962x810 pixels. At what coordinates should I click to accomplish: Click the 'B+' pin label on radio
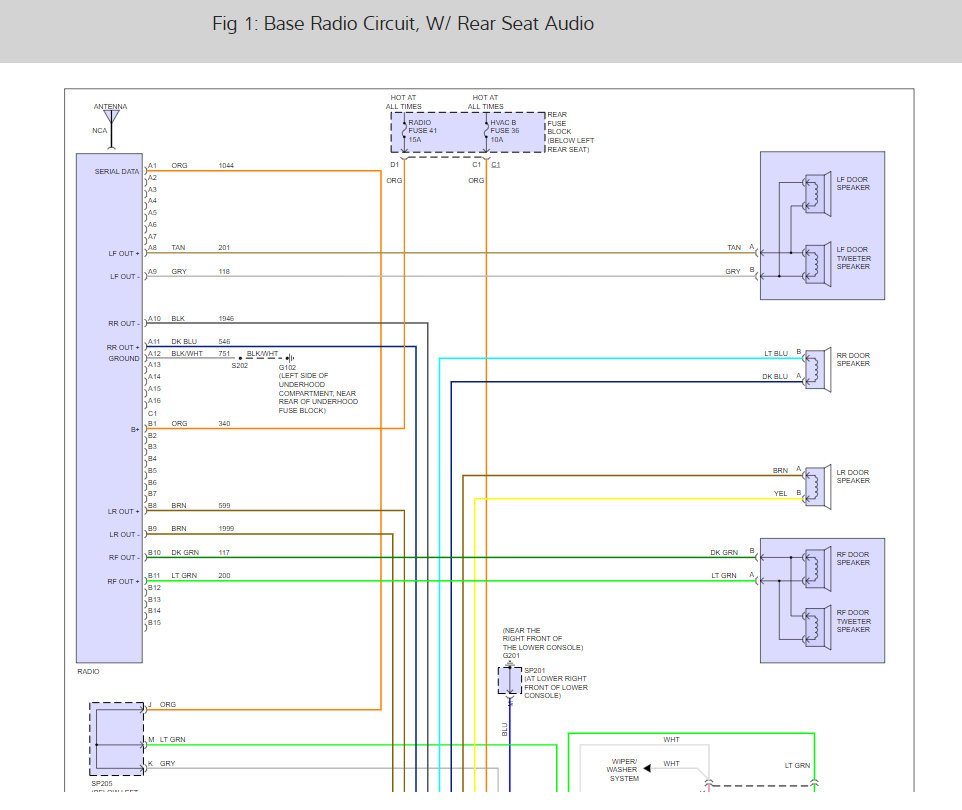pyautogui.click(x=135, y=430)
